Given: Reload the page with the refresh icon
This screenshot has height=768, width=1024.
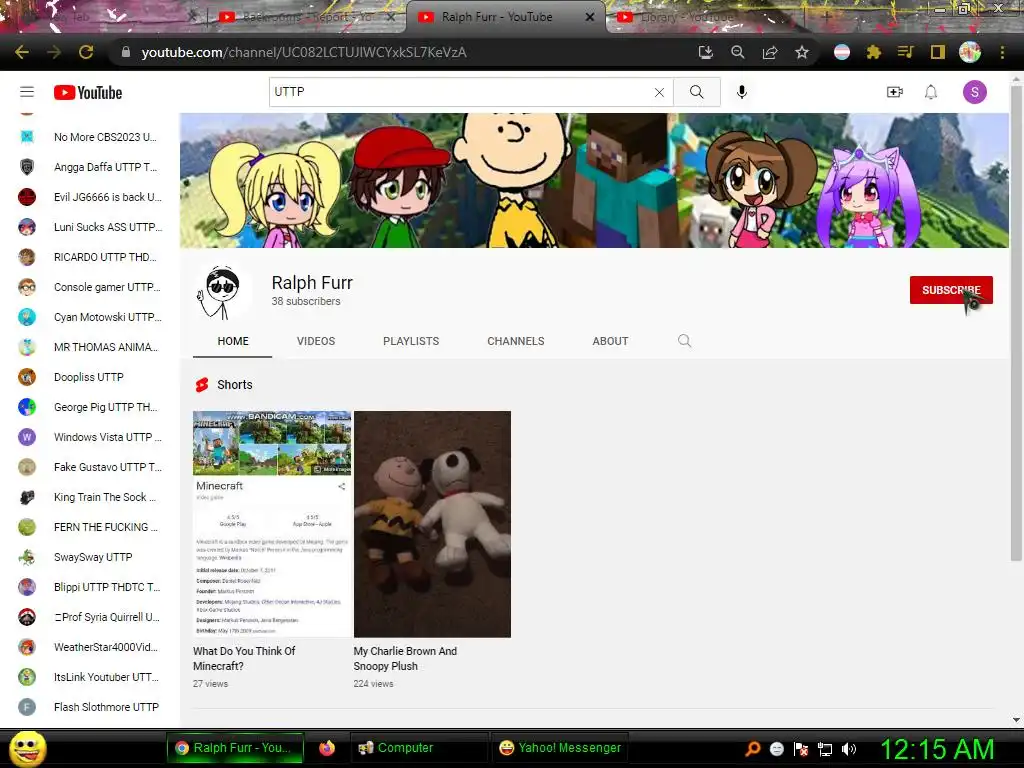Looking at the screenshot, I should point(86,52).
